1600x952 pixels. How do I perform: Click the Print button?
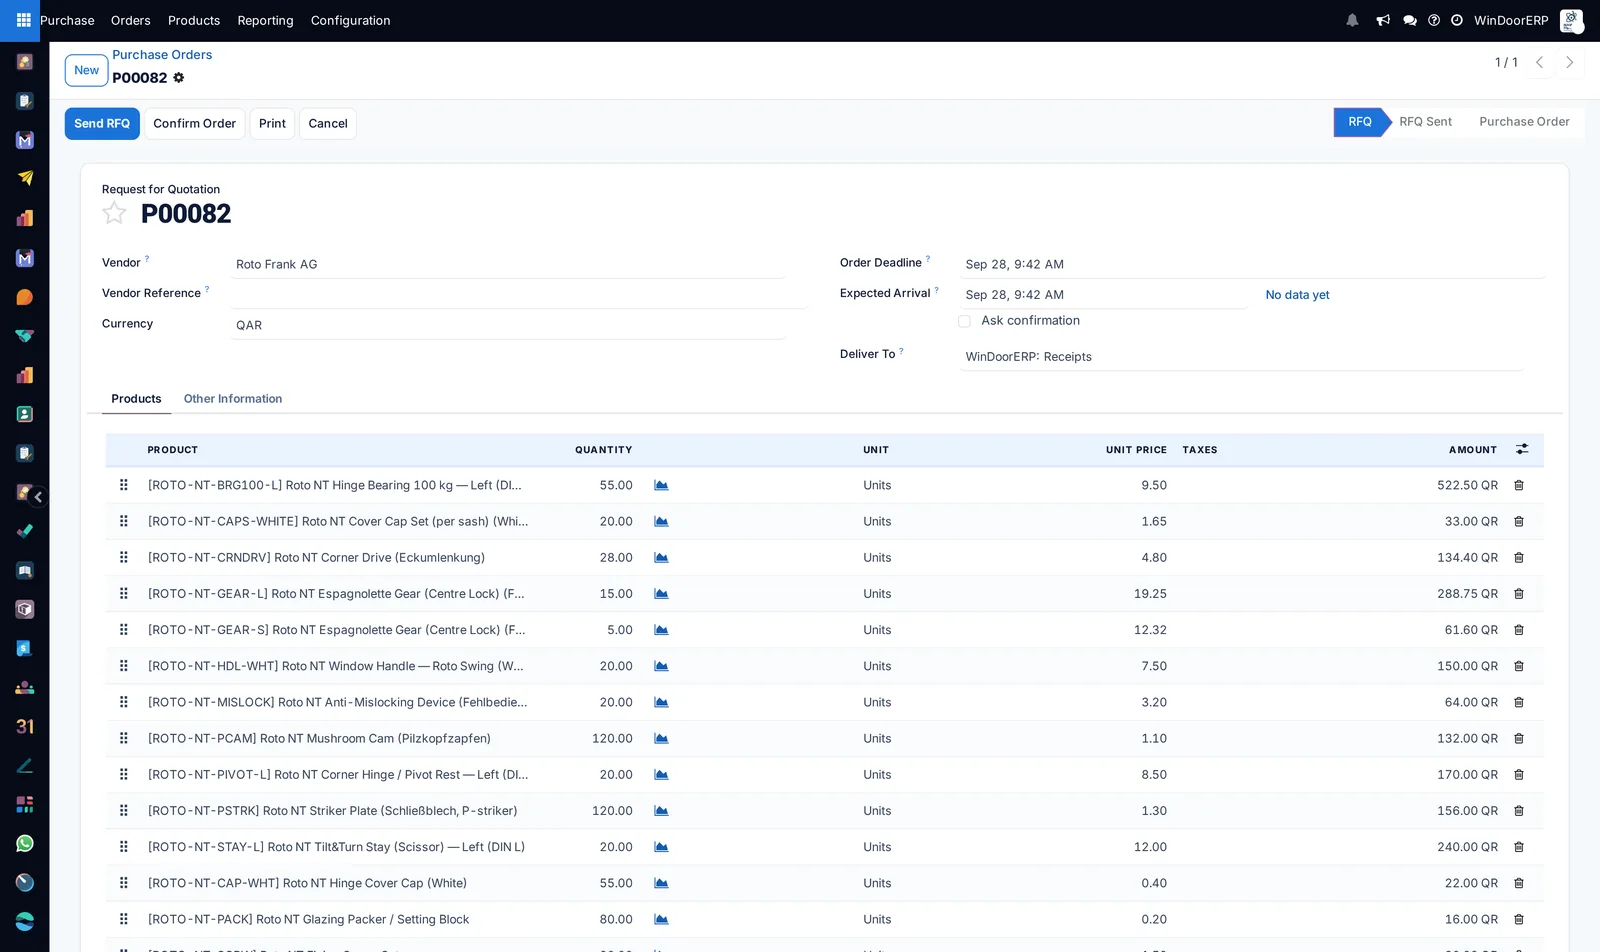(x=272, y=124)
